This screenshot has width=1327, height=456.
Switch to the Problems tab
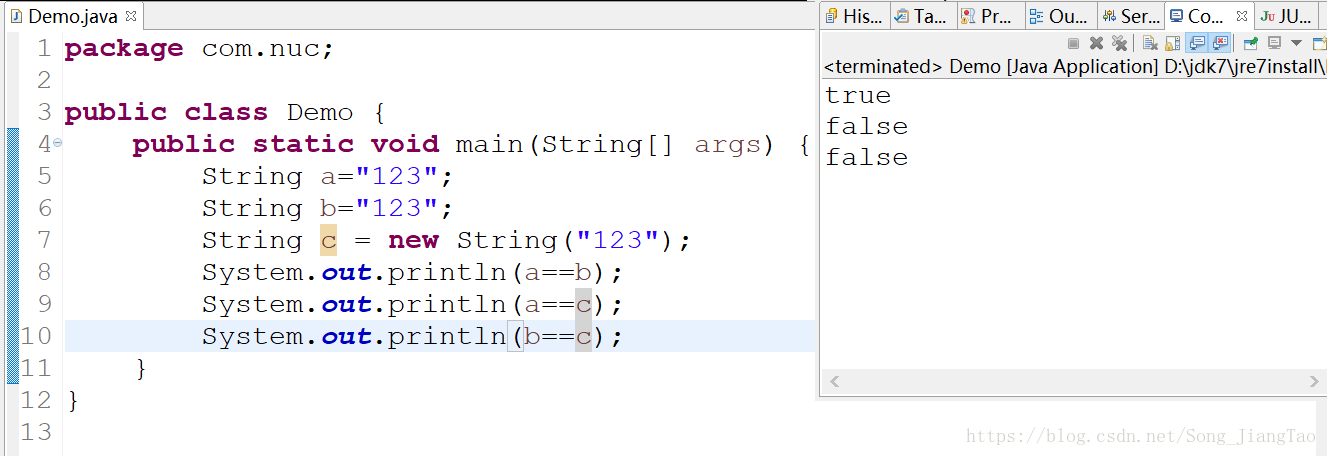tap(989, 16)
